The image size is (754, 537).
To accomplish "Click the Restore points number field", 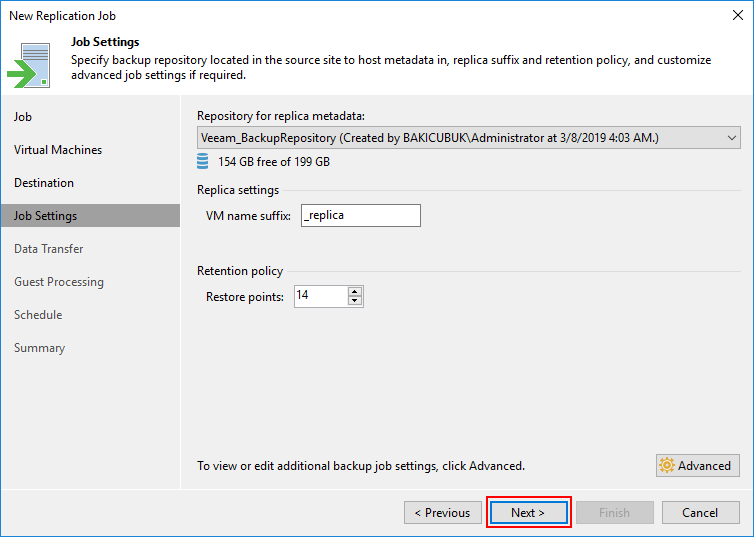I will click(x=321, y=296).
